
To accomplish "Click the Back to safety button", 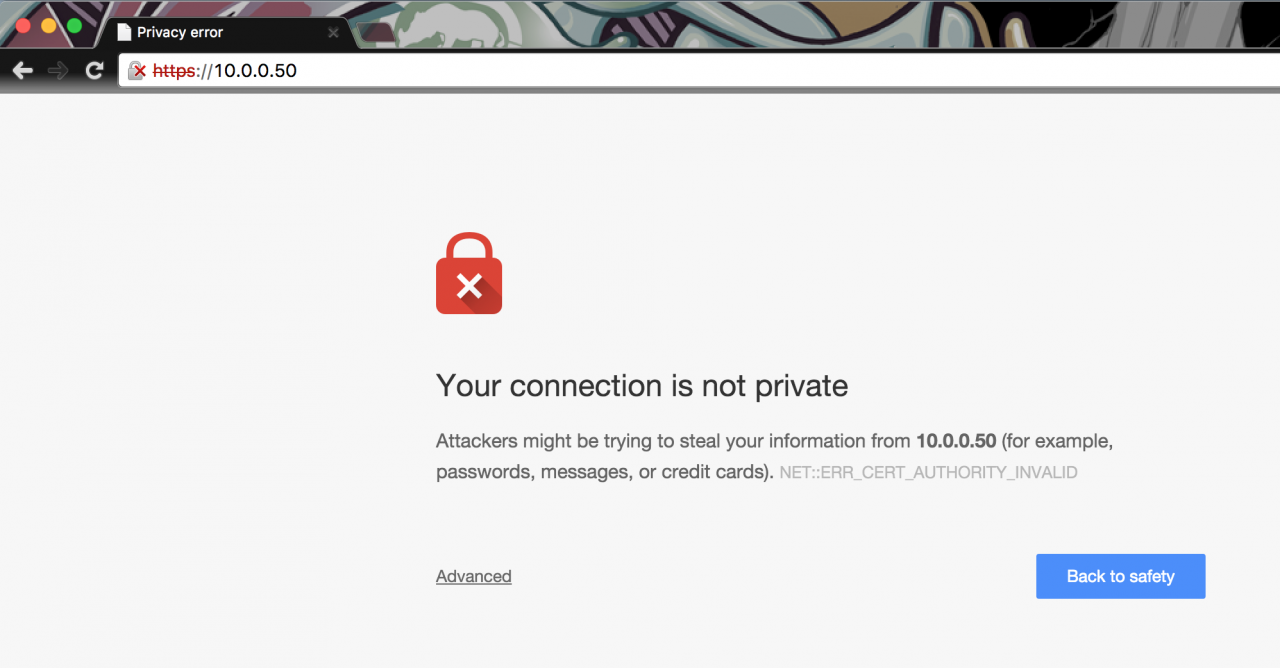I will point(1120,576).
